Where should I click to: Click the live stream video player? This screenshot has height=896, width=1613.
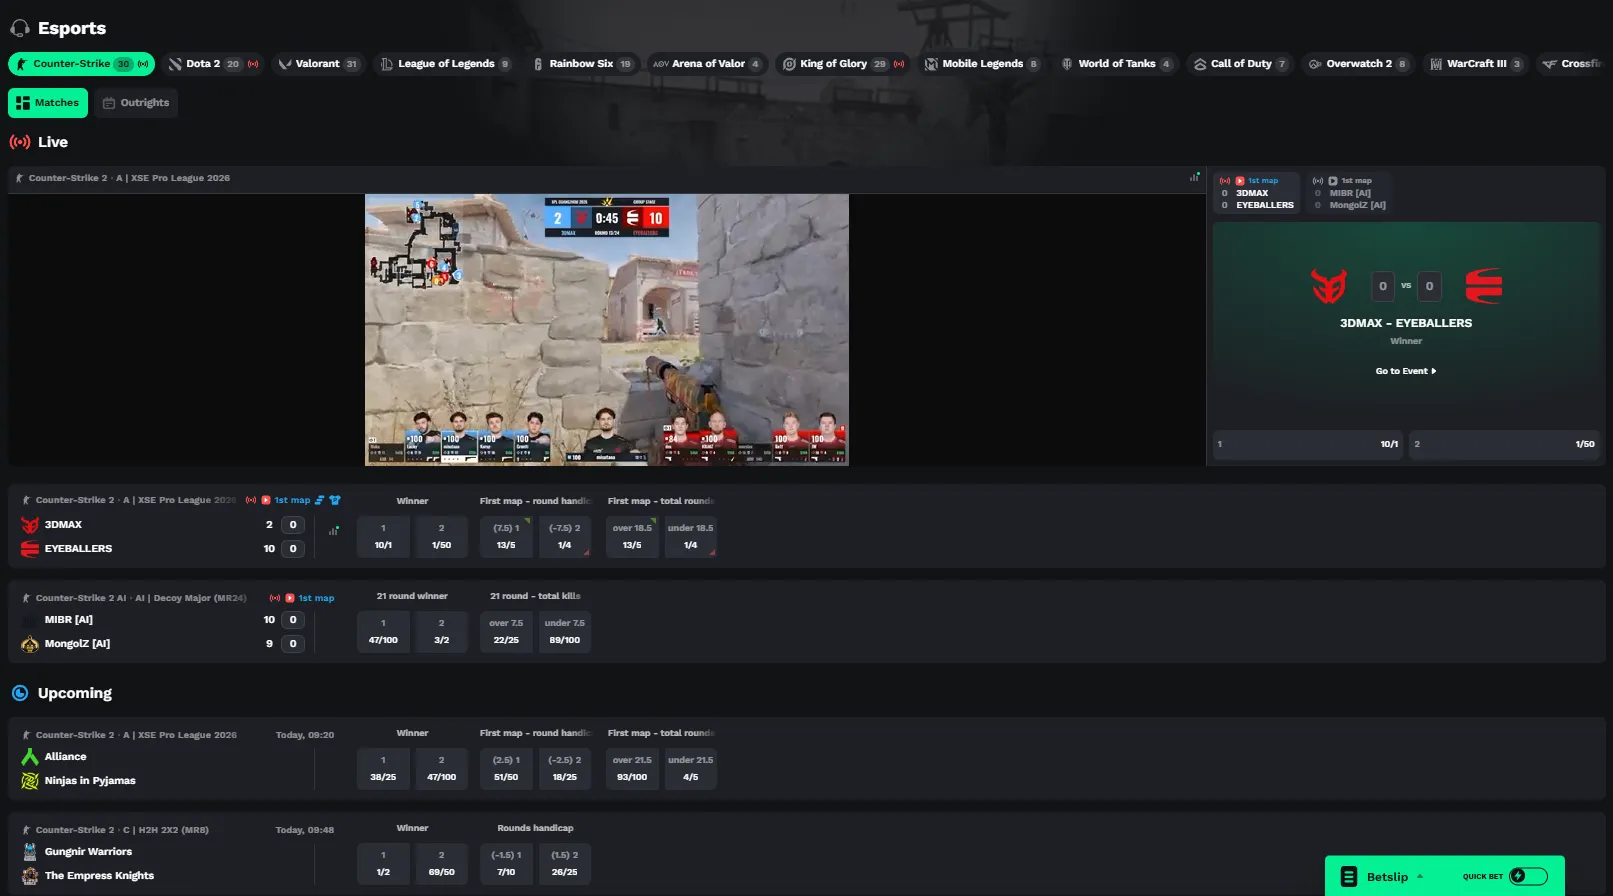click(x=607, y=330)
